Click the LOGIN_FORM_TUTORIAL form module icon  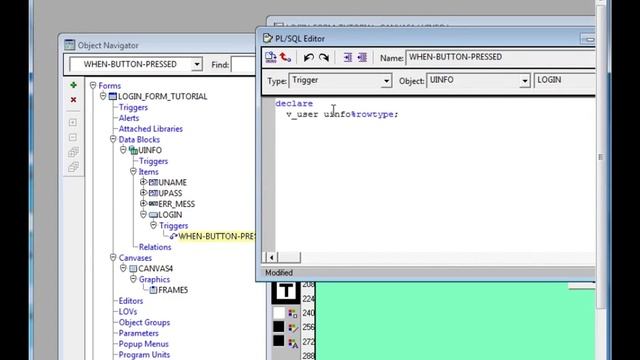(113, 97)
